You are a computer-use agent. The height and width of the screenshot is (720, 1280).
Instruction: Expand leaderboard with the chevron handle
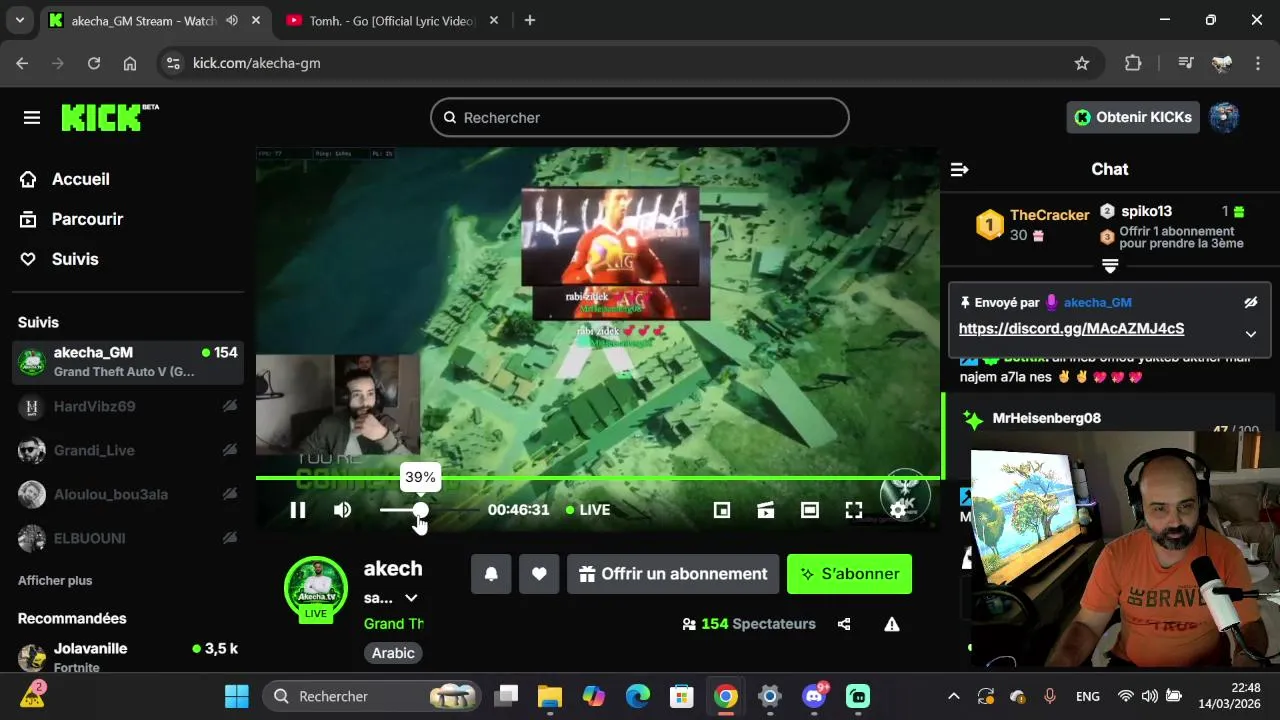pos(1110,266)
